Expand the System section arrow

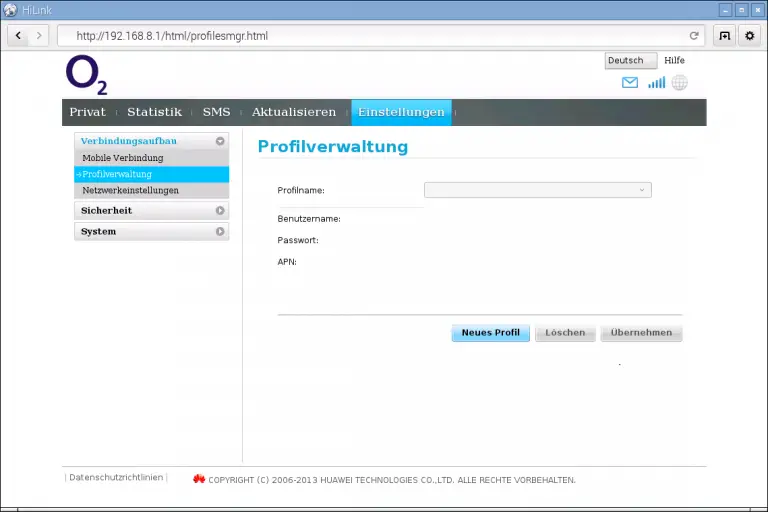(x=220, y=232)
